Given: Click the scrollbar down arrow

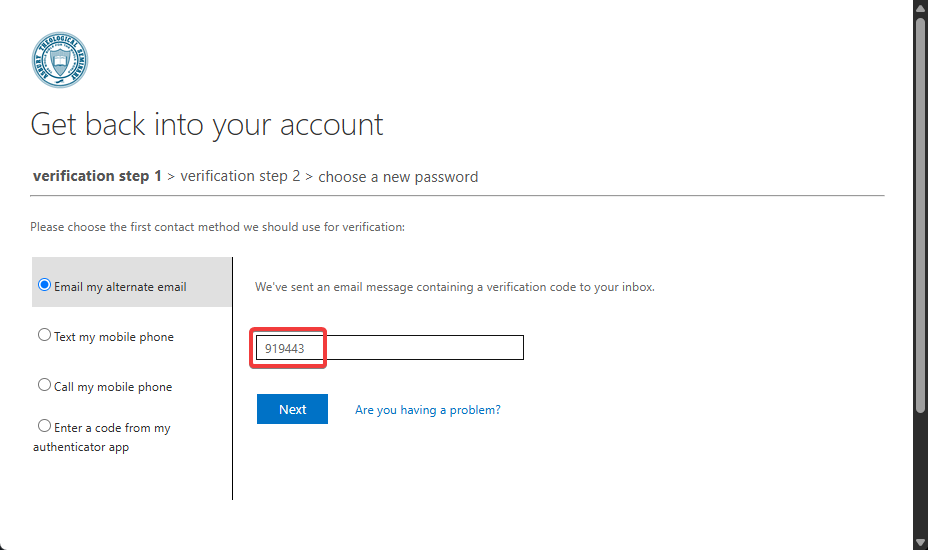Looking at the screenshot, I should [x=920, y=541].
